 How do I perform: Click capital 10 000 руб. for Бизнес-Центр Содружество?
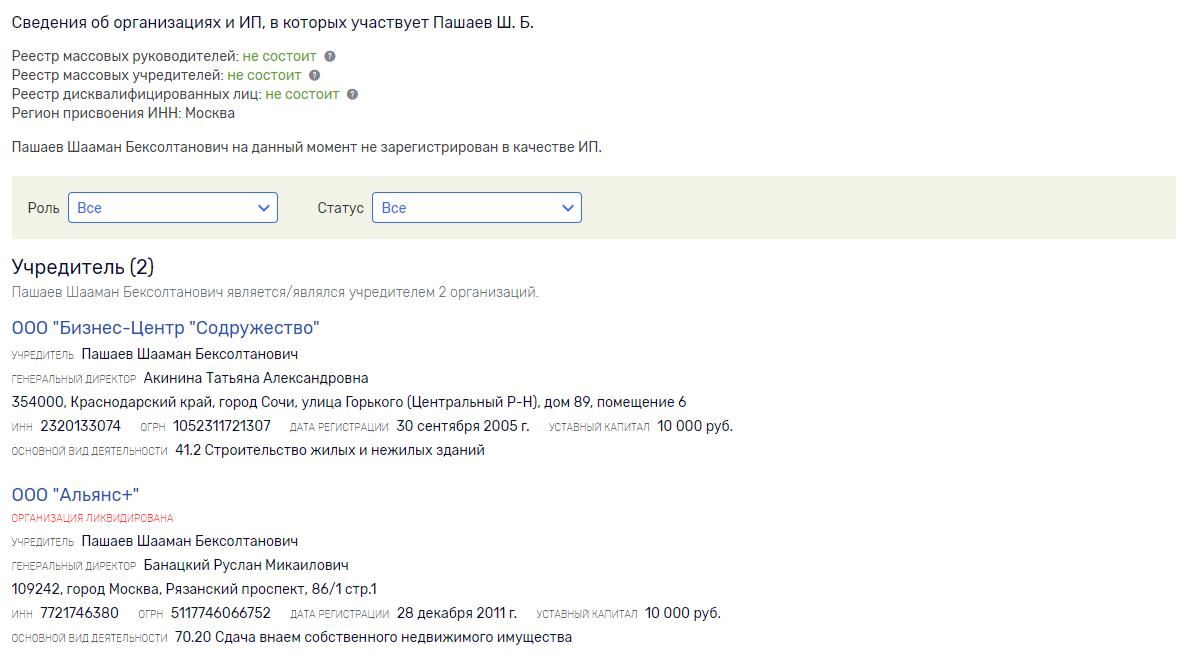(695, 425)
